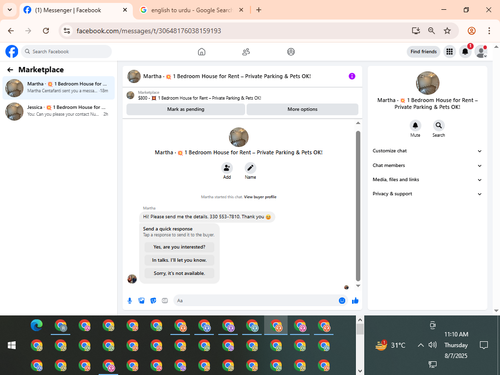Click Find friends button
This screenshot has height=375, width=500.
pos(423,52)
